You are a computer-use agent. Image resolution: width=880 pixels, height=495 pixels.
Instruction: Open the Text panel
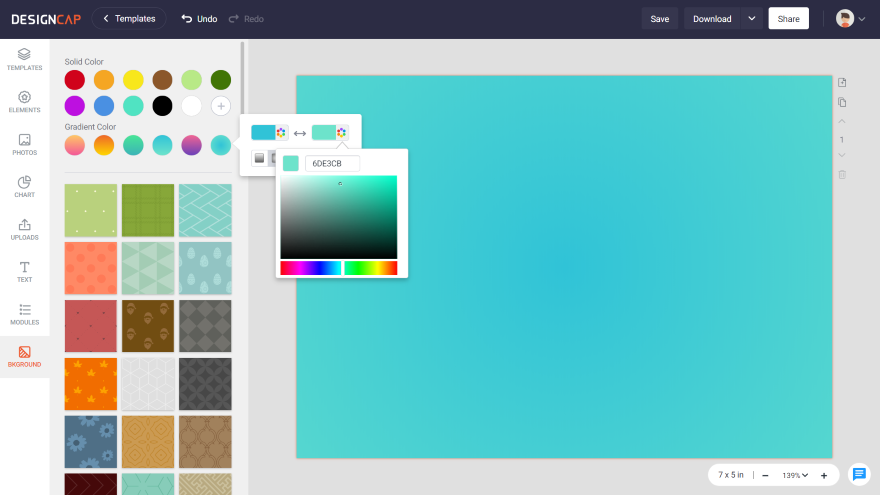(24, 272)
